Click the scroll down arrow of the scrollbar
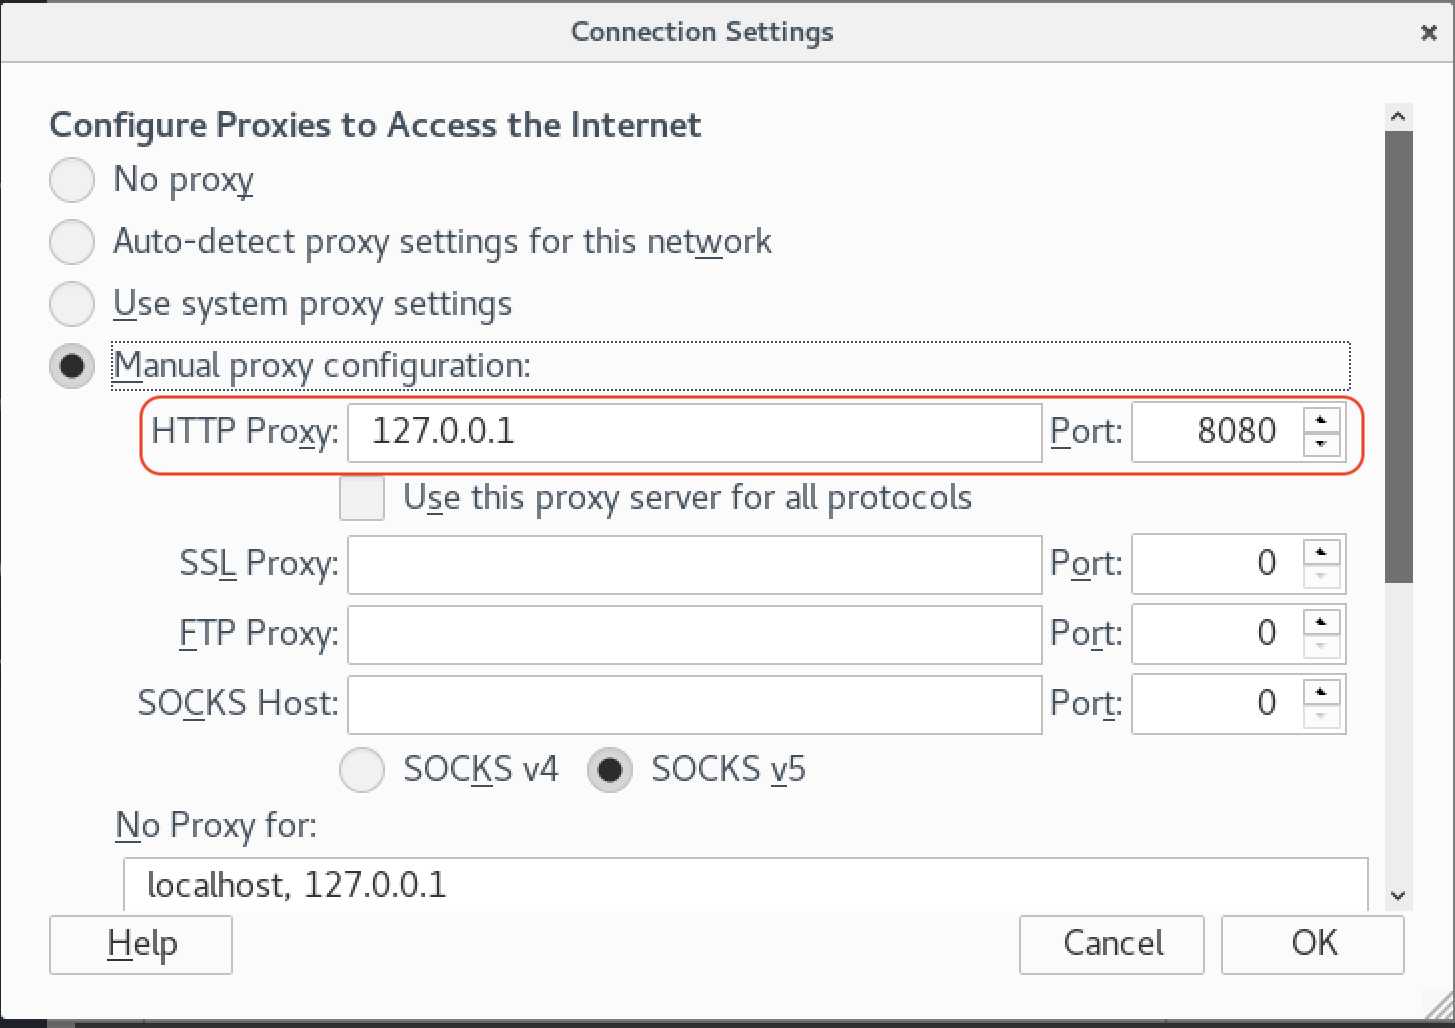The height and width of the screenshot is (1028, 1455). coord(1398,896)
